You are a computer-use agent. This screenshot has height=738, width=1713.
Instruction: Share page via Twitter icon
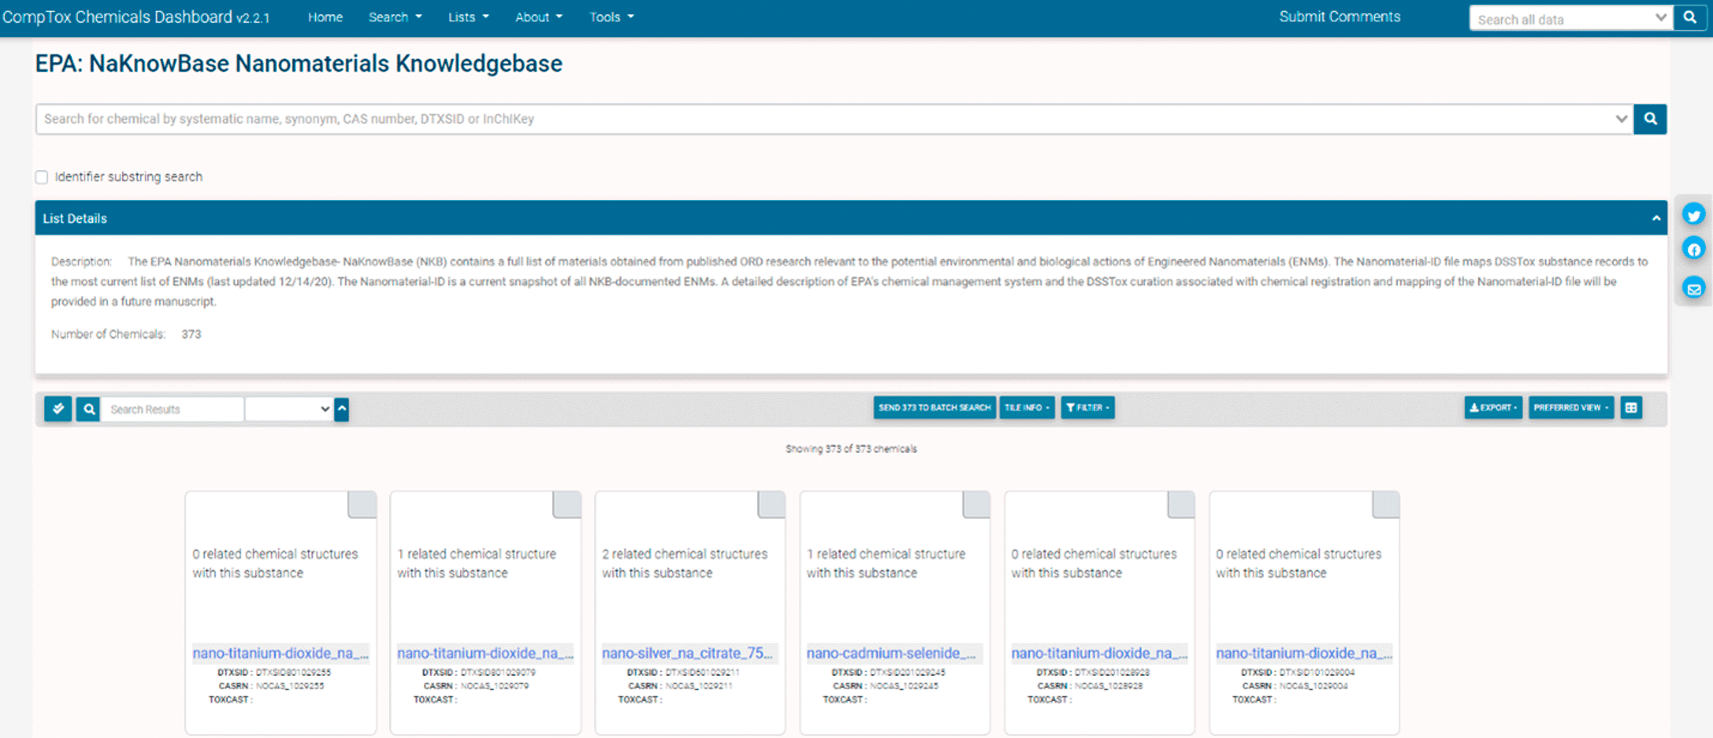[1693, 215]
